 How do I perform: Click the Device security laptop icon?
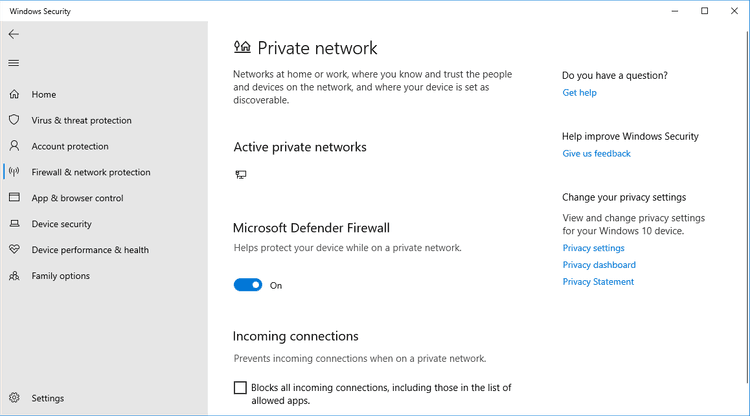(x=14, y=224)
